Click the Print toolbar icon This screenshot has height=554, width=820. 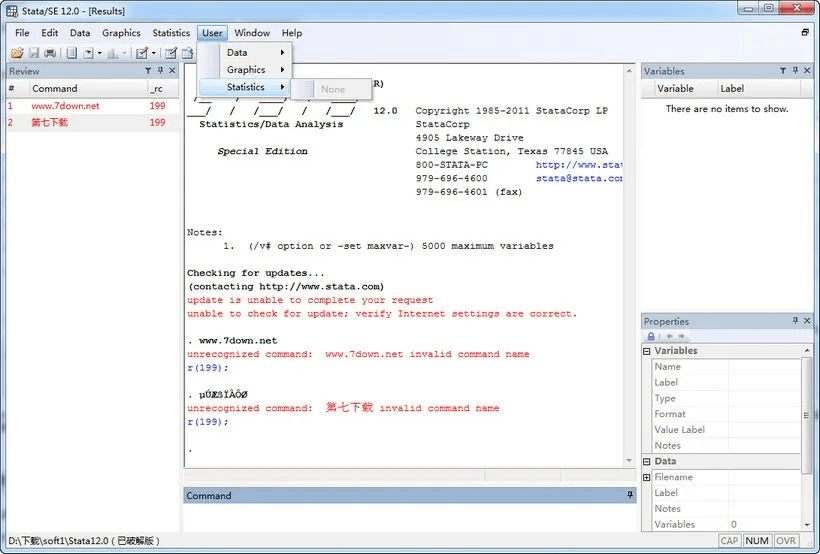(x=50, y=53)
